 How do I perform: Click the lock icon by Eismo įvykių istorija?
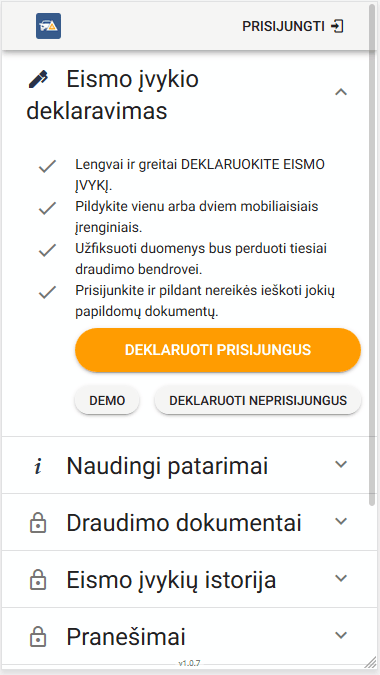point(38,579)
